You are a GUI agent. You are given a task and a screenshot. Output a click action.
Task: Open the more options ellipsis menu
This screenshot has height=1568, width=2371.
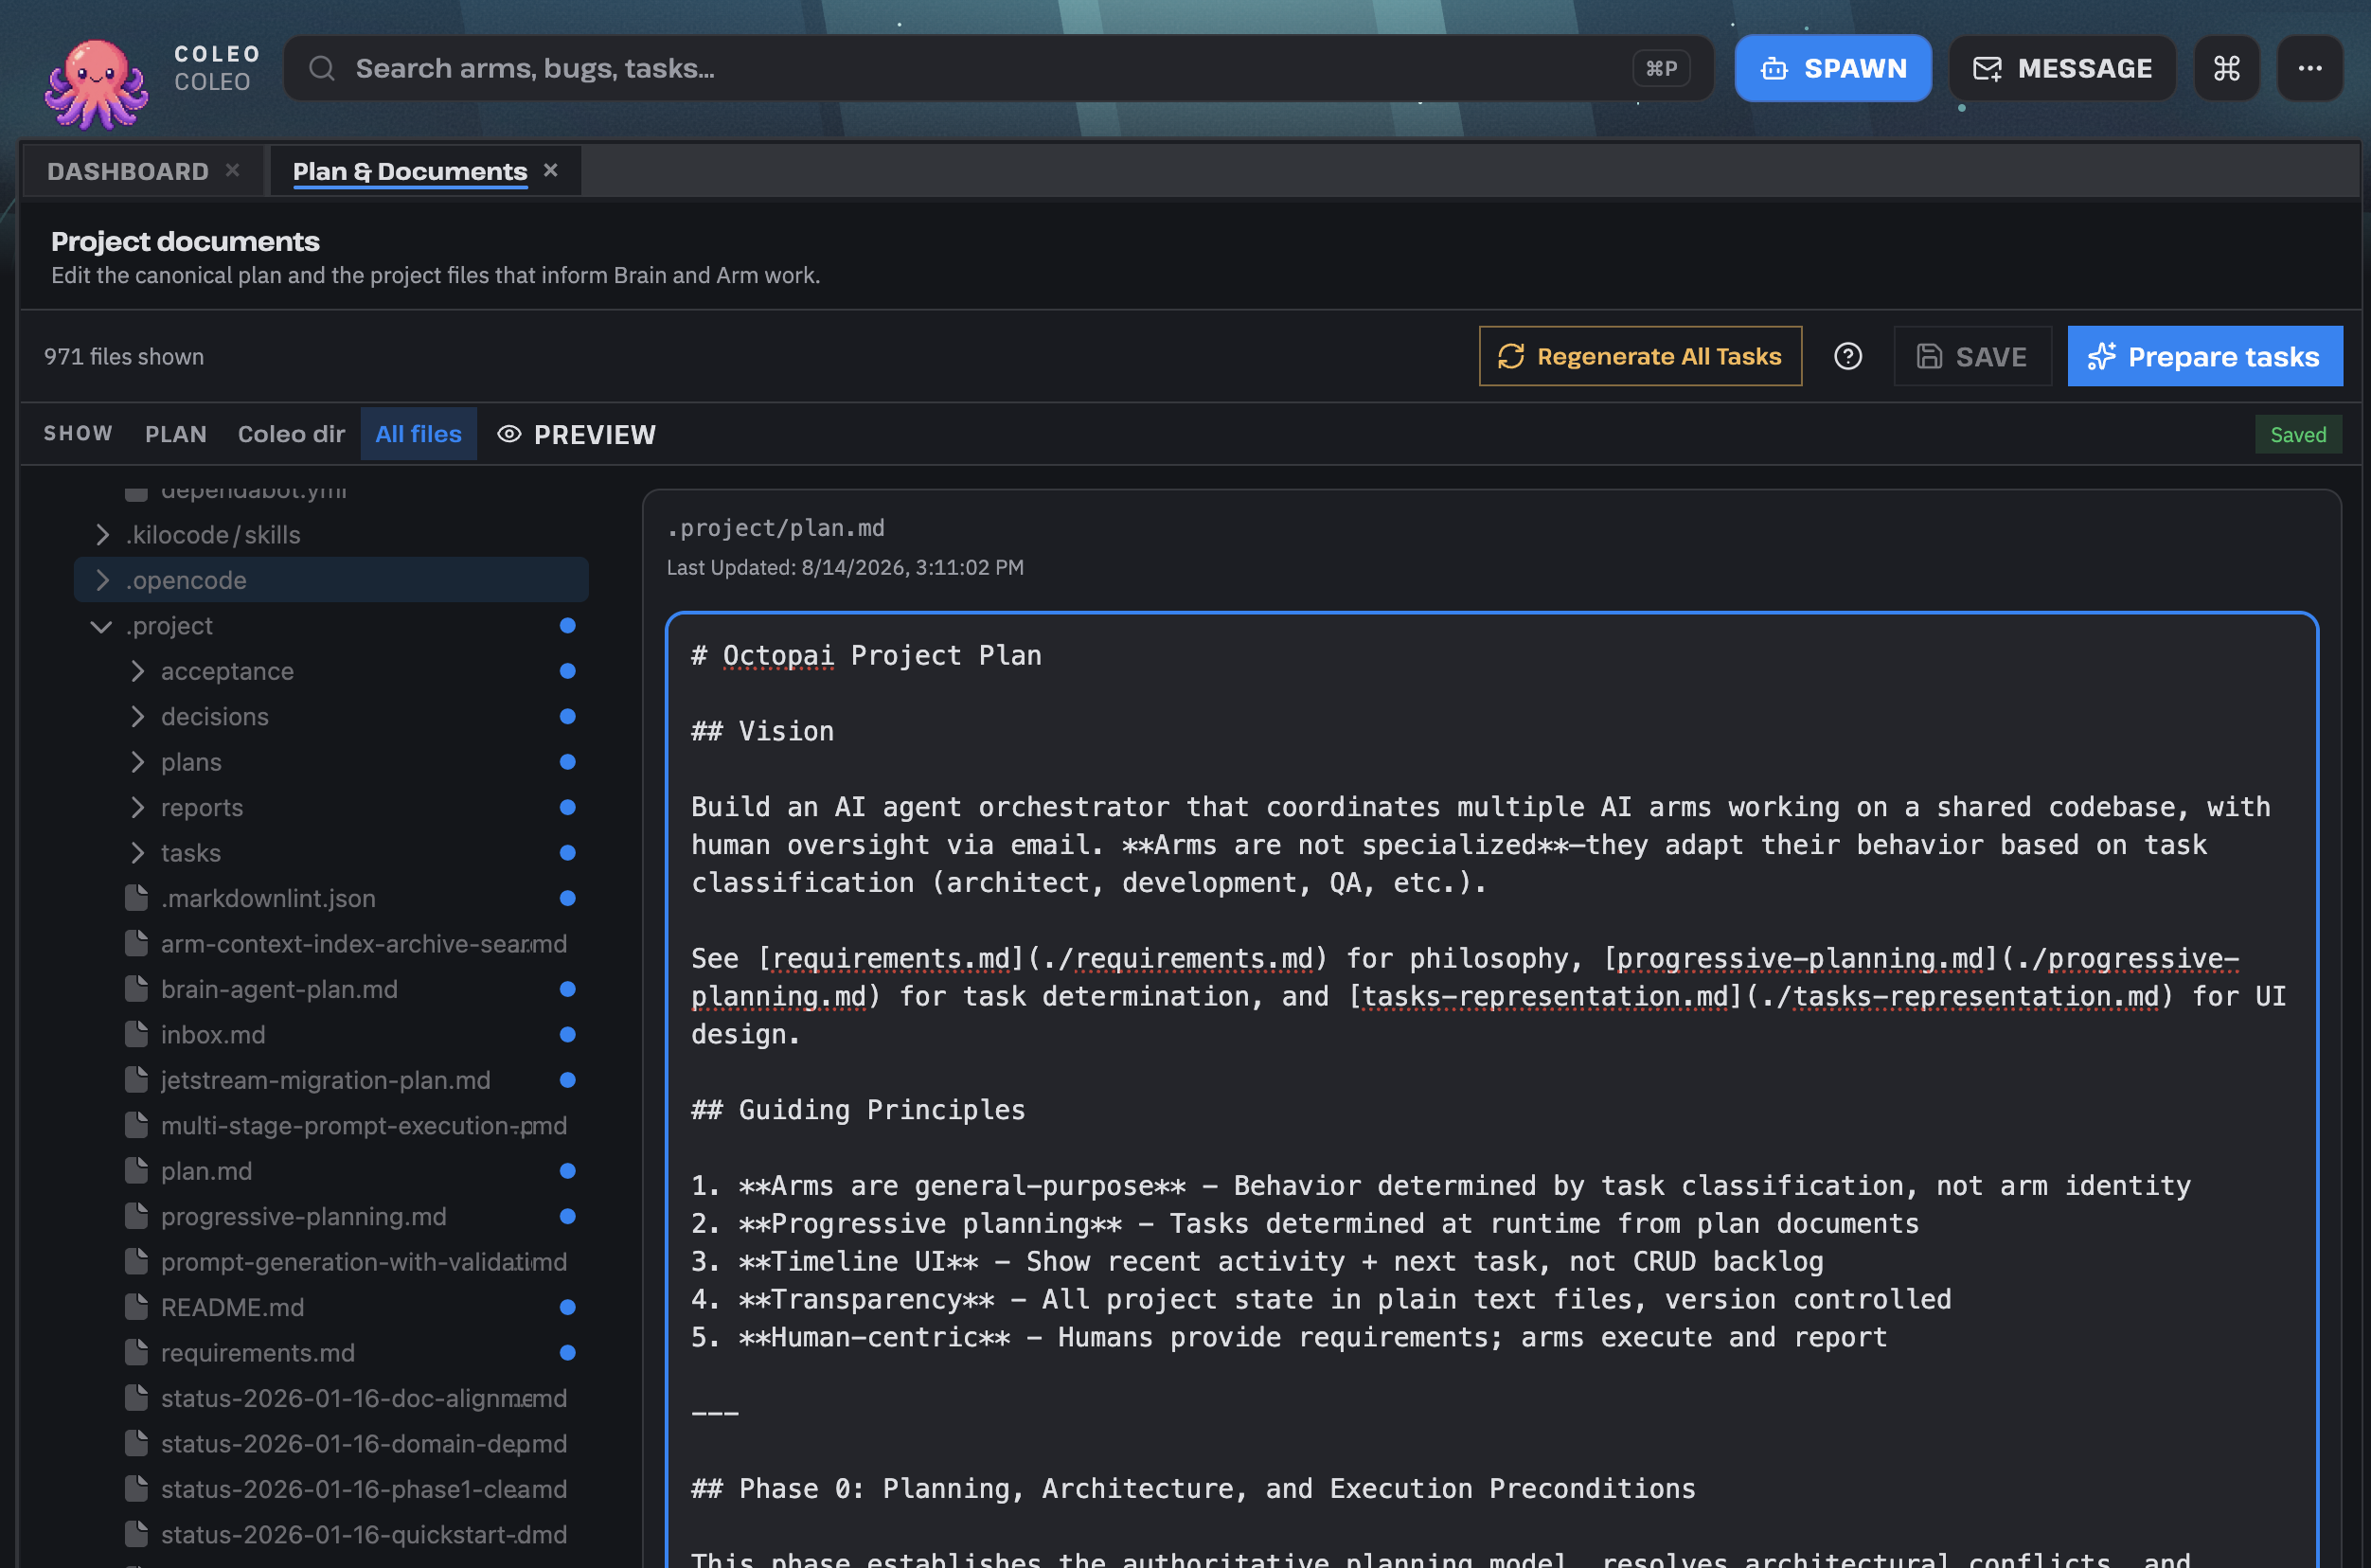(2310, 68)
